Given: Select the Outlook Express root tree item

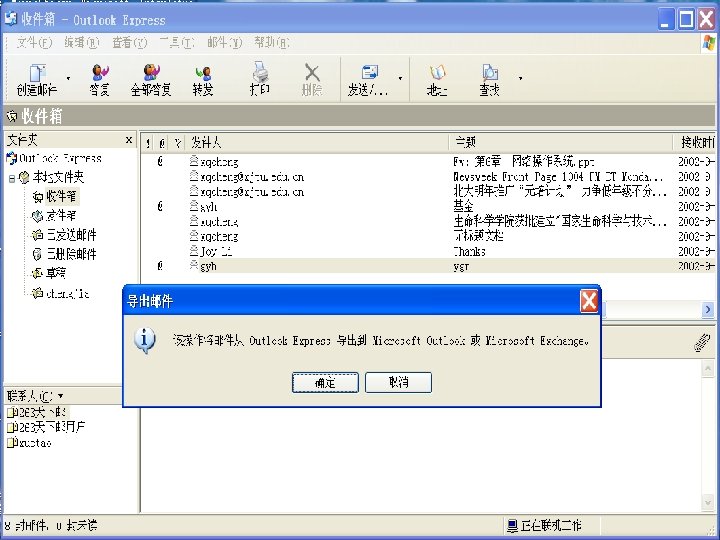Looking at the screenshot, I should click(54, 158).
